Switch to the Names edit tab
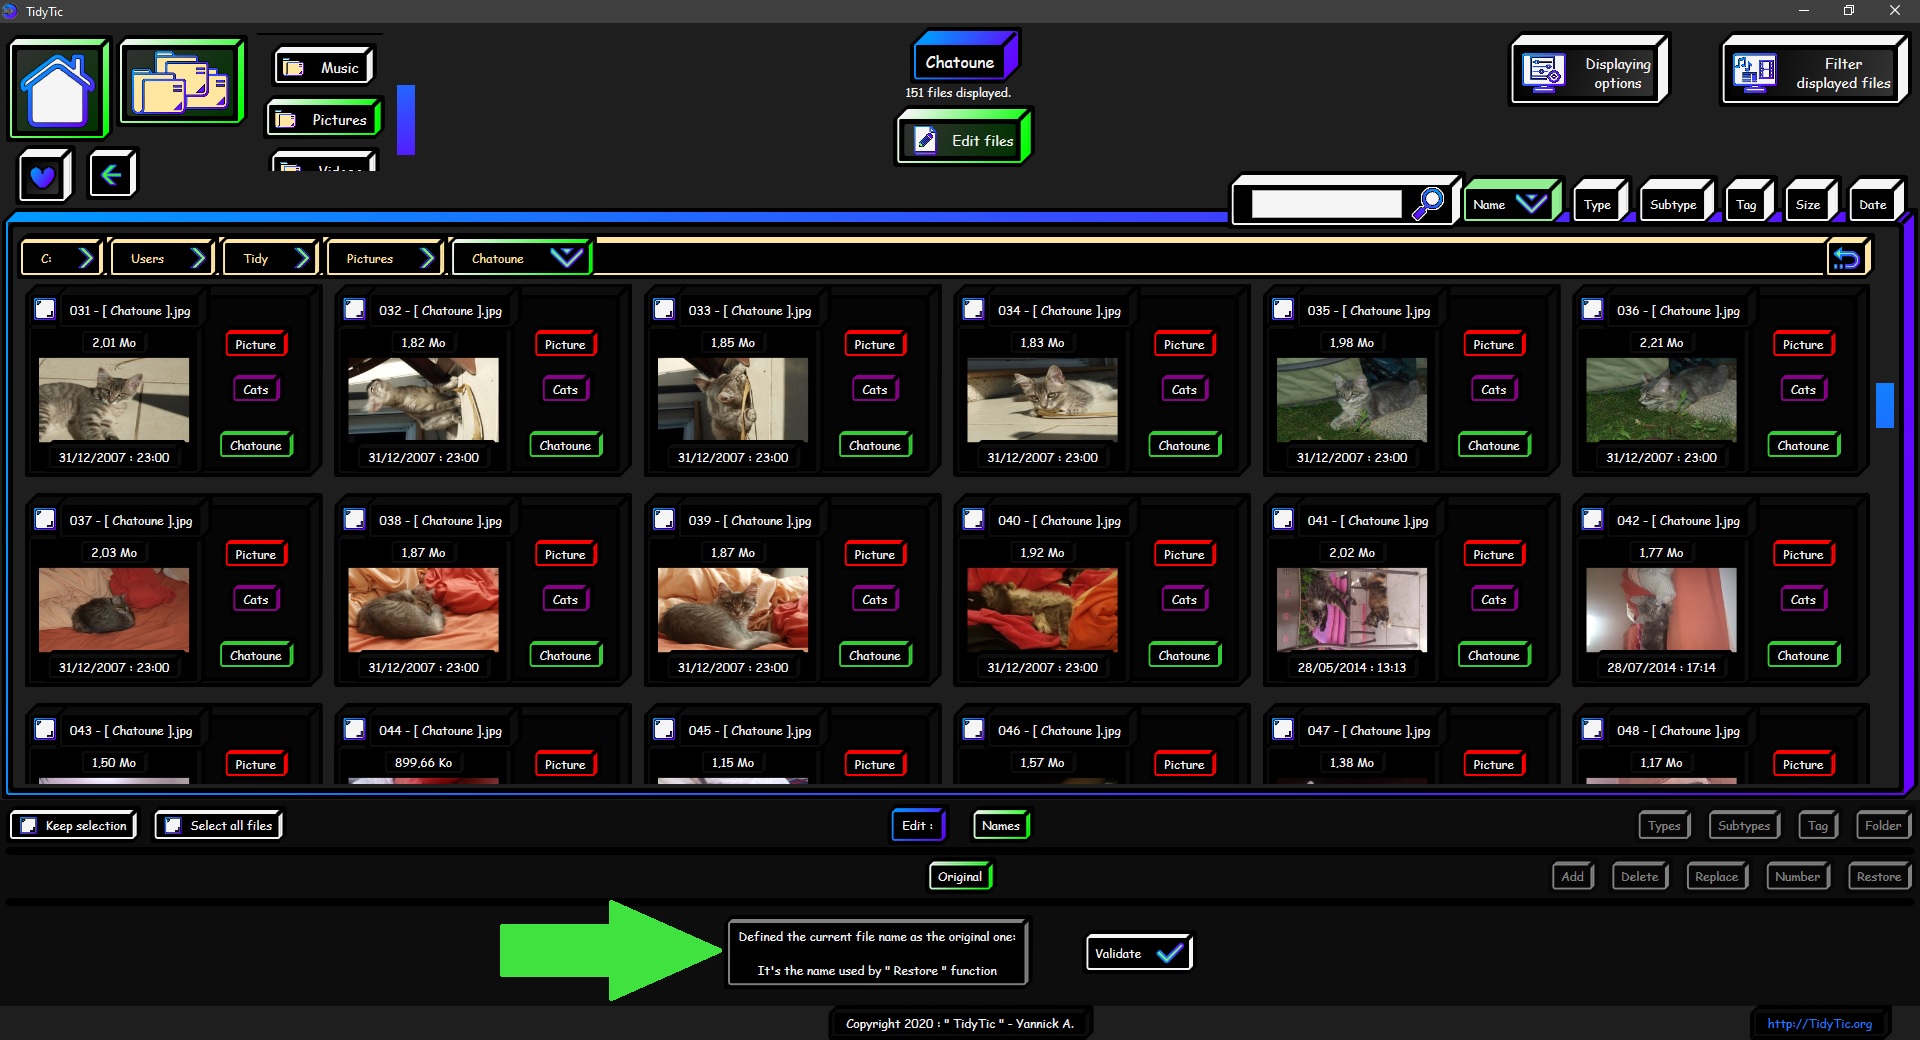1920x1040 pixels. (1000, 826)
